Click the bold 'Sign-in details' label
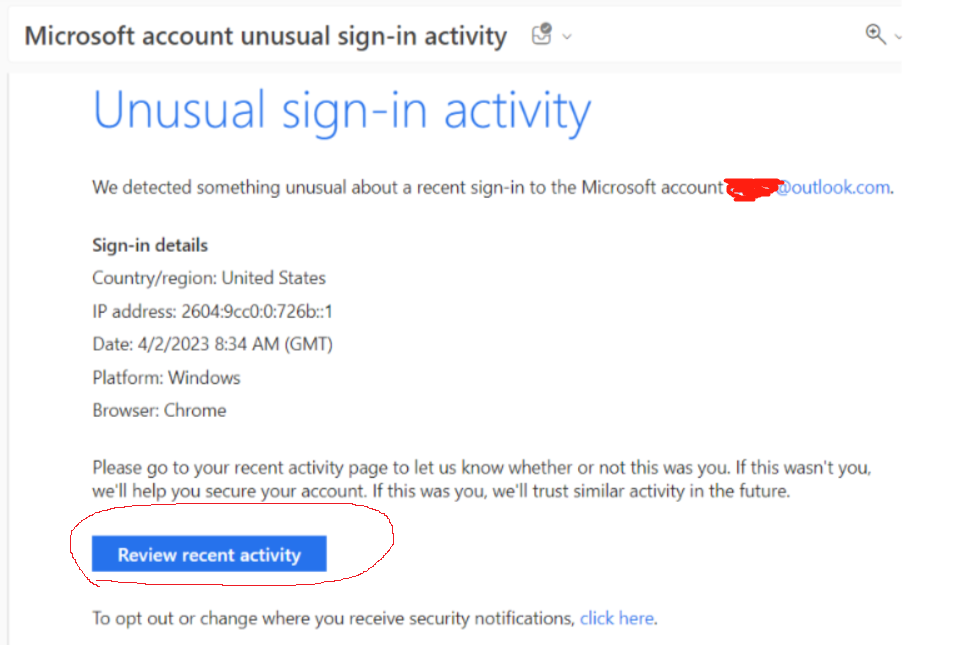Viewport: 965px width, 645px height. [x=150, y=245]
